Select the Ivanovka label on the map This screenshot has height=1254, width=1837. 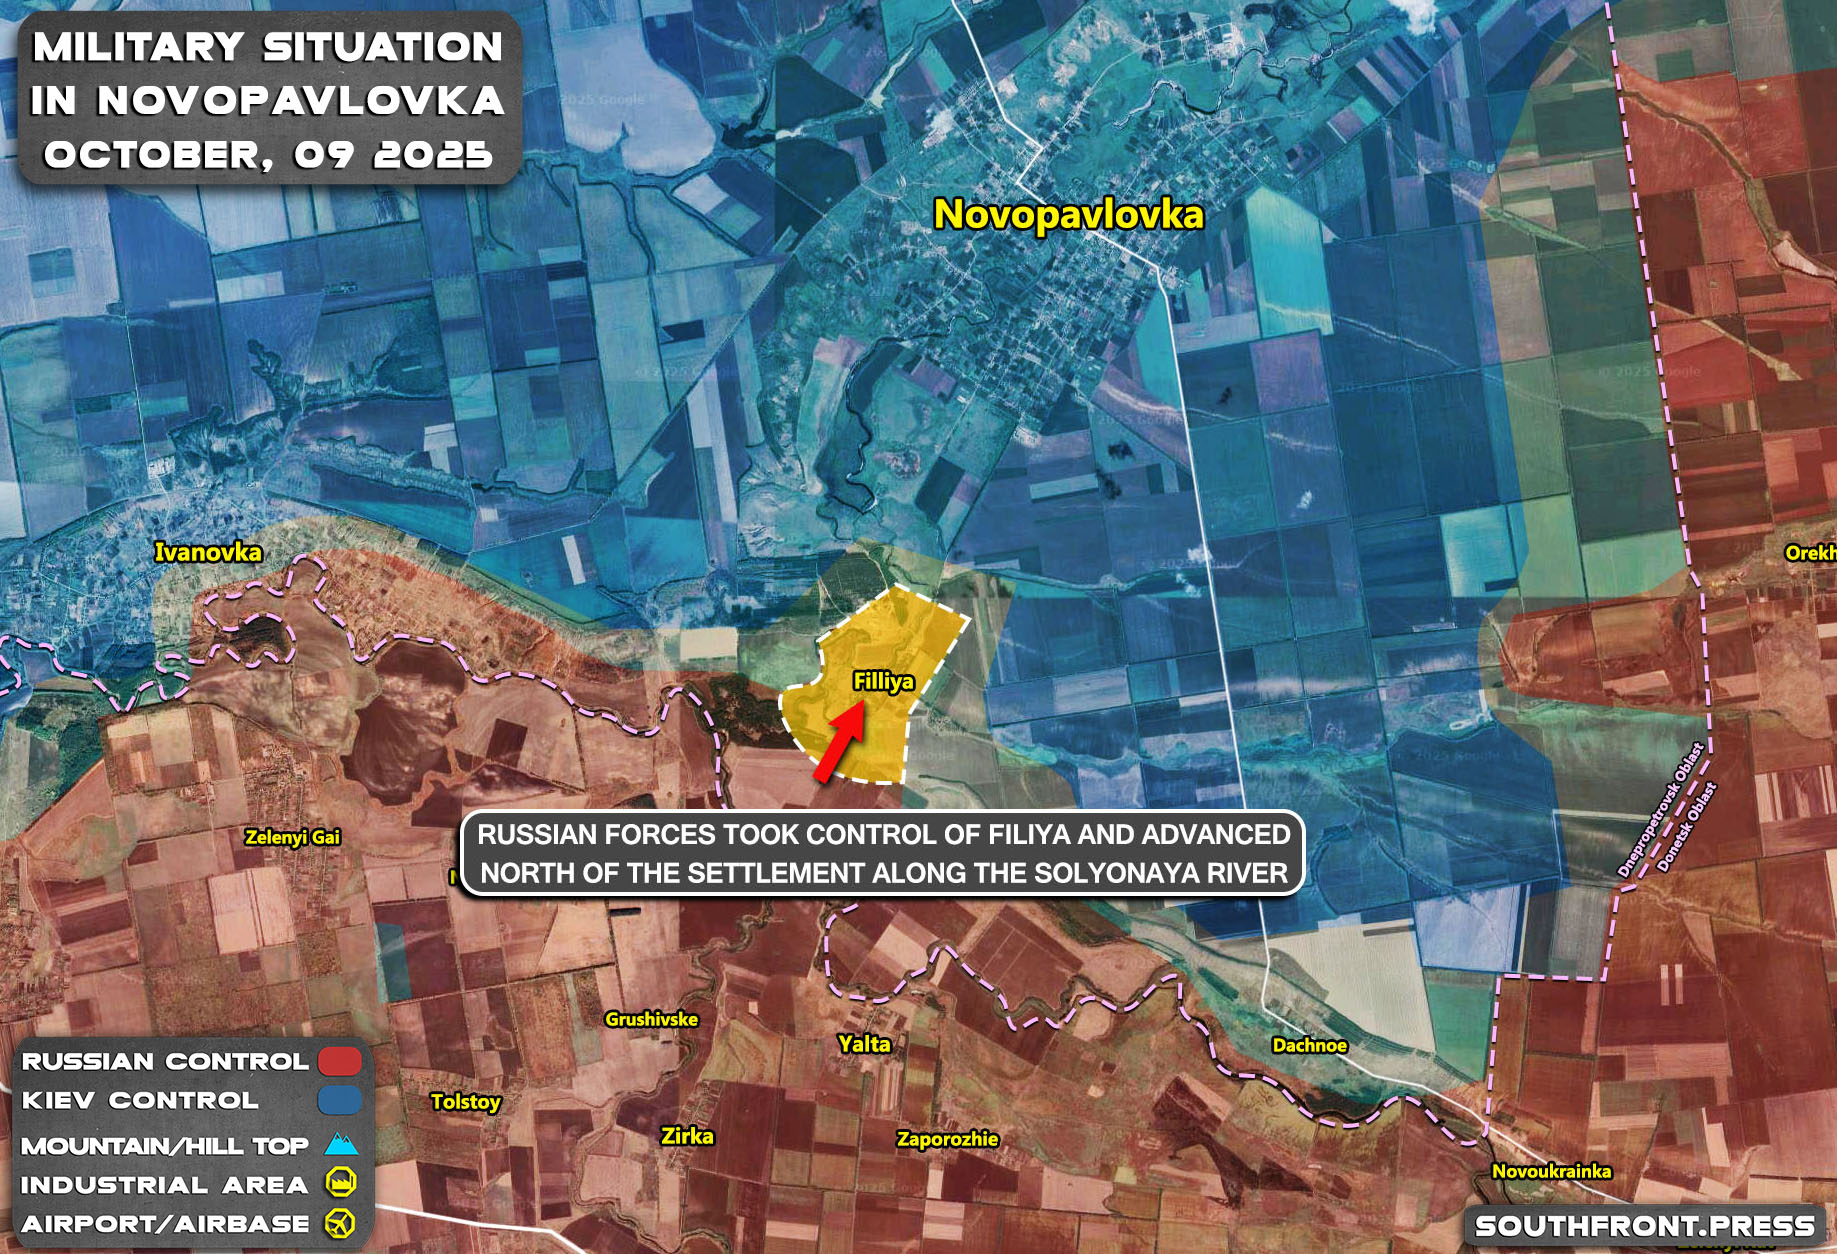pyautogui.click(x=208, y=552)
